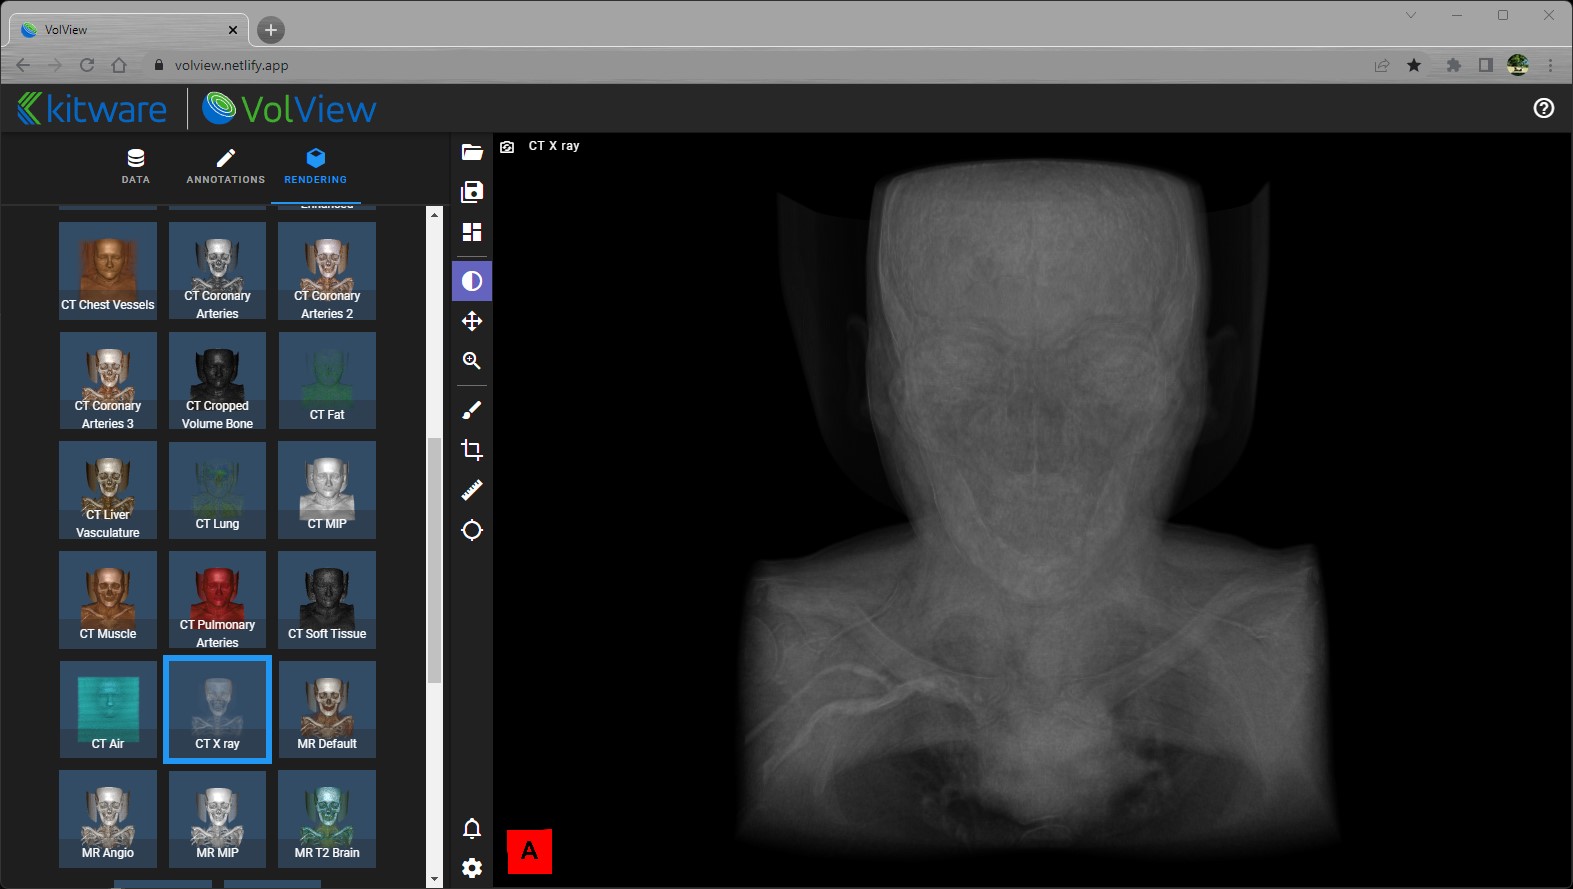Take a screenshot of CT X ray view

(507, 147)
